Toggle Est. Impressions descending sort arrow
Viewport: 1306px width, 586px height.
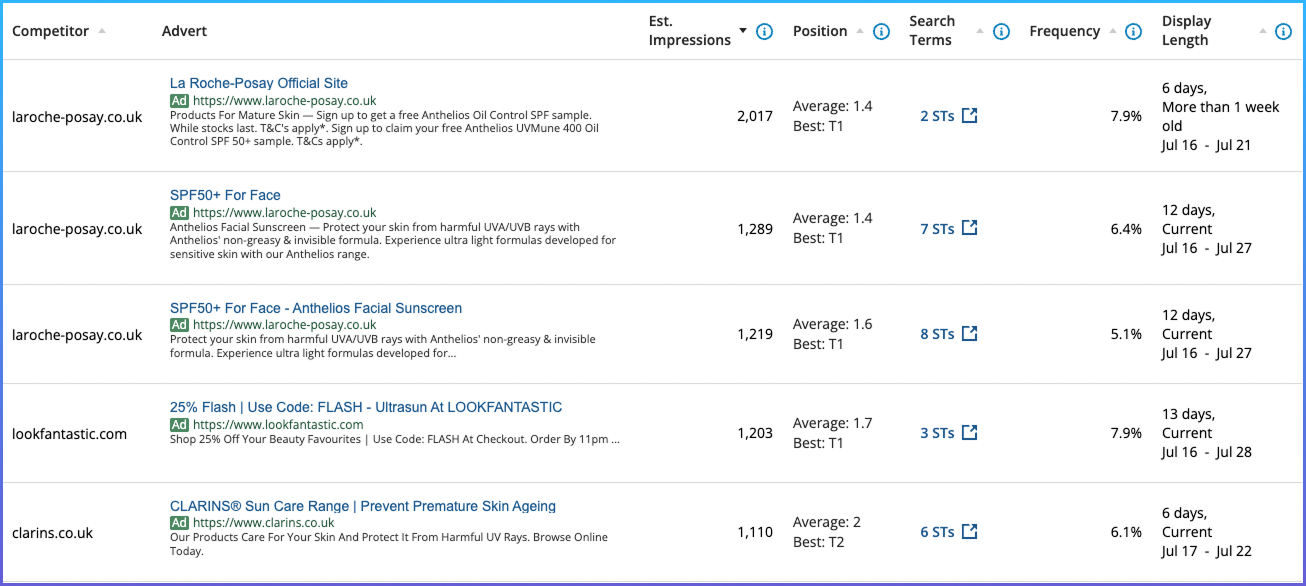point(743,31)
